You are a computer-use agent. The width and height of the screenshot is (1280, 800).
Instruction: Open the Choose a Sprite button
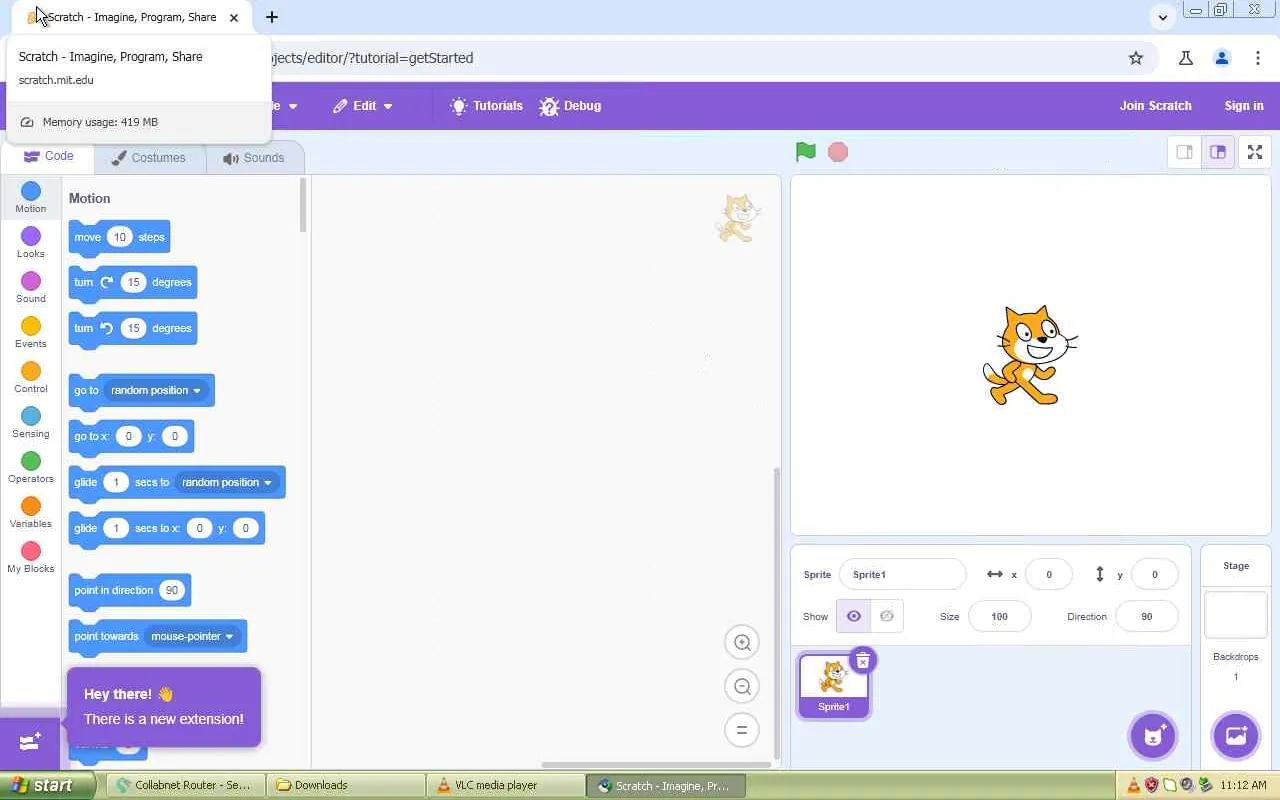1153,736
